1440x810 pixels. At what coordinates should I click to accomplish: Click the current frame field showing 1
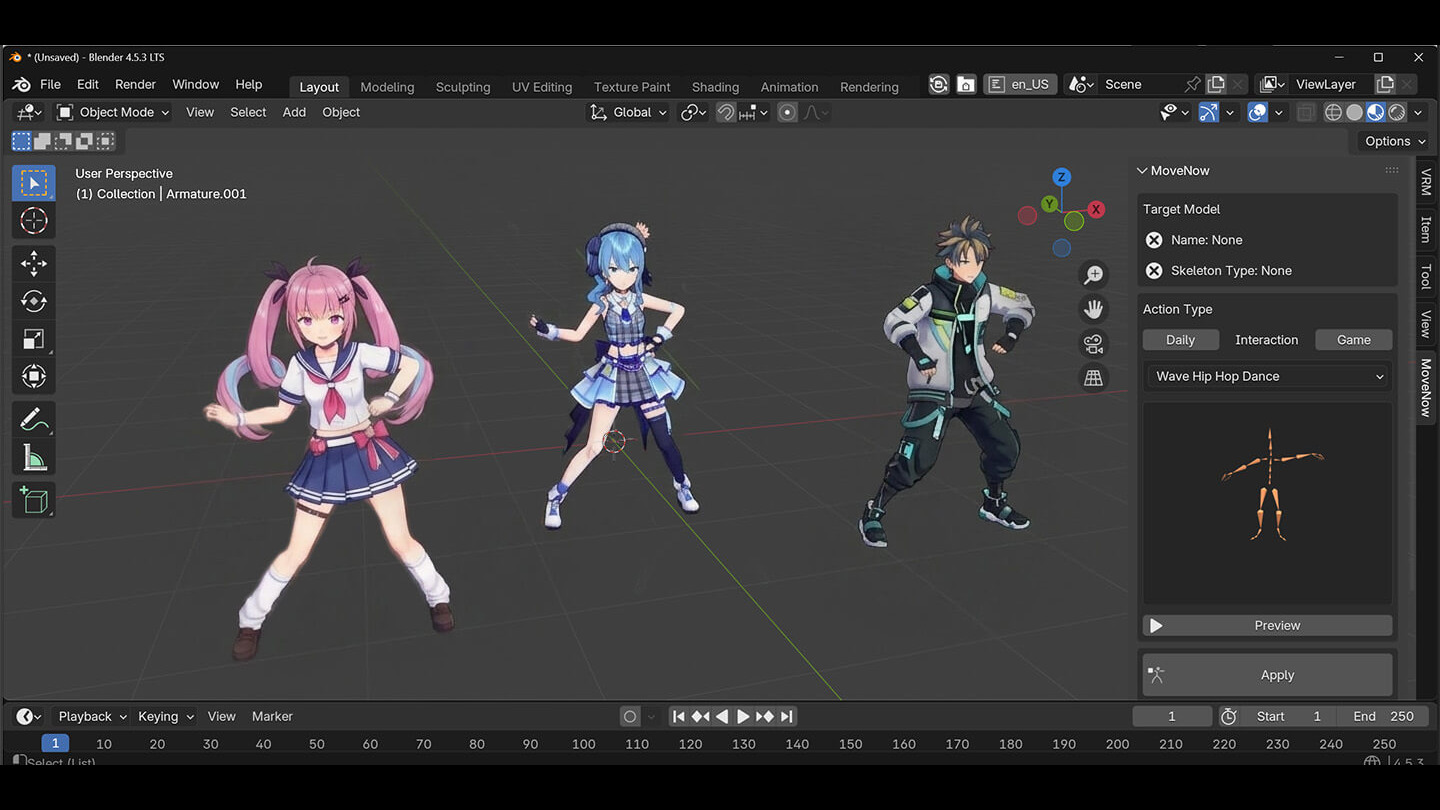point(1172,716)
